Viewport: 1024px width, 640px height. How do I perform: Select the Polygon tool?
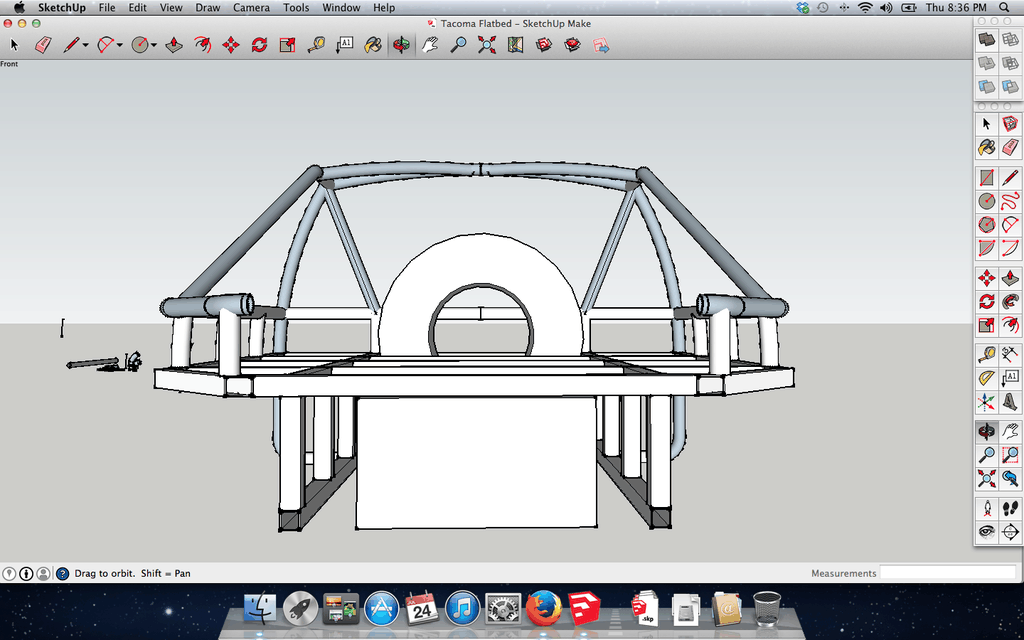987,225
